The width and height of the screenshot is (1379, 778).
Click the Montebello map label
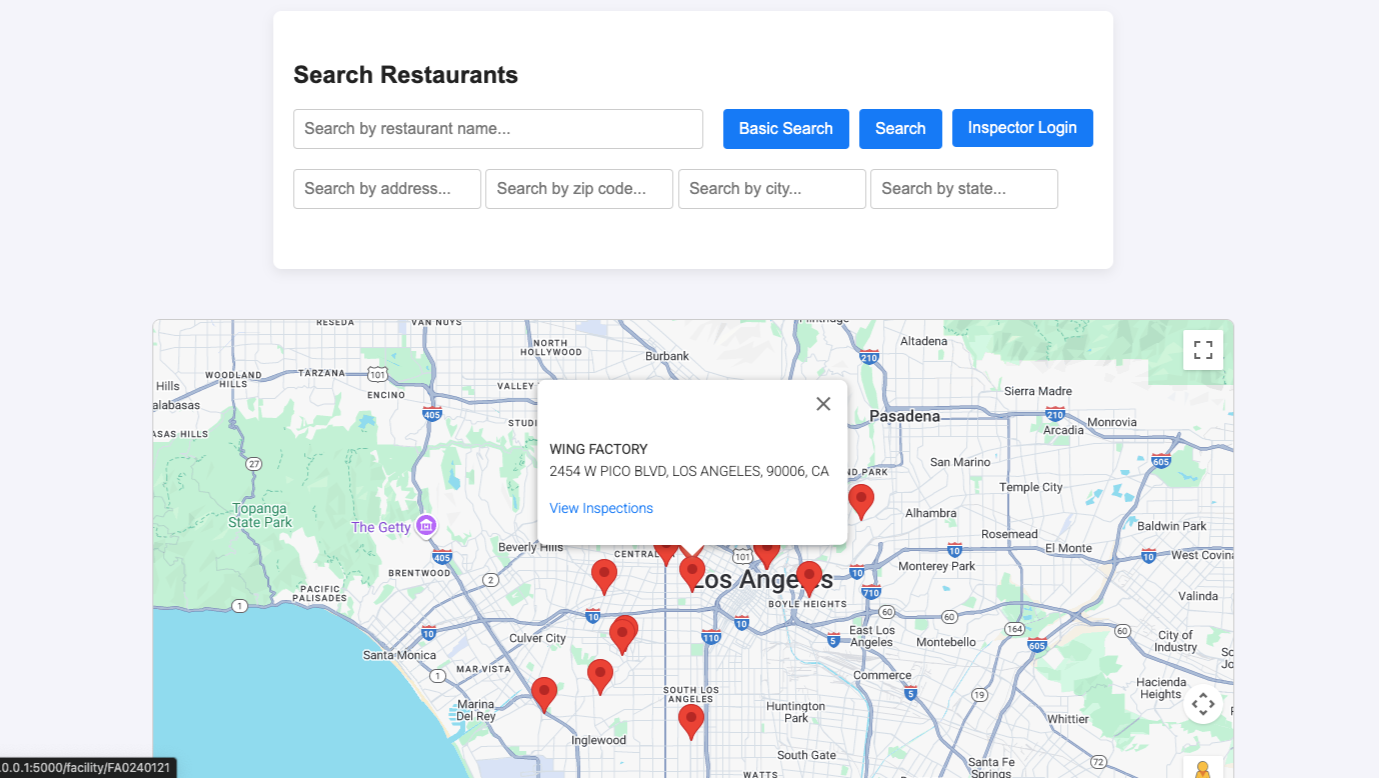[946, 642]
